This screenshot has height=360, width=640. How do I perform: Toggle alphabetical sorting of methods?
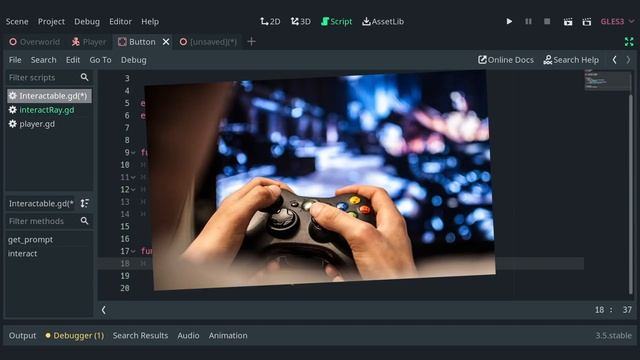[x=84, y=203]
